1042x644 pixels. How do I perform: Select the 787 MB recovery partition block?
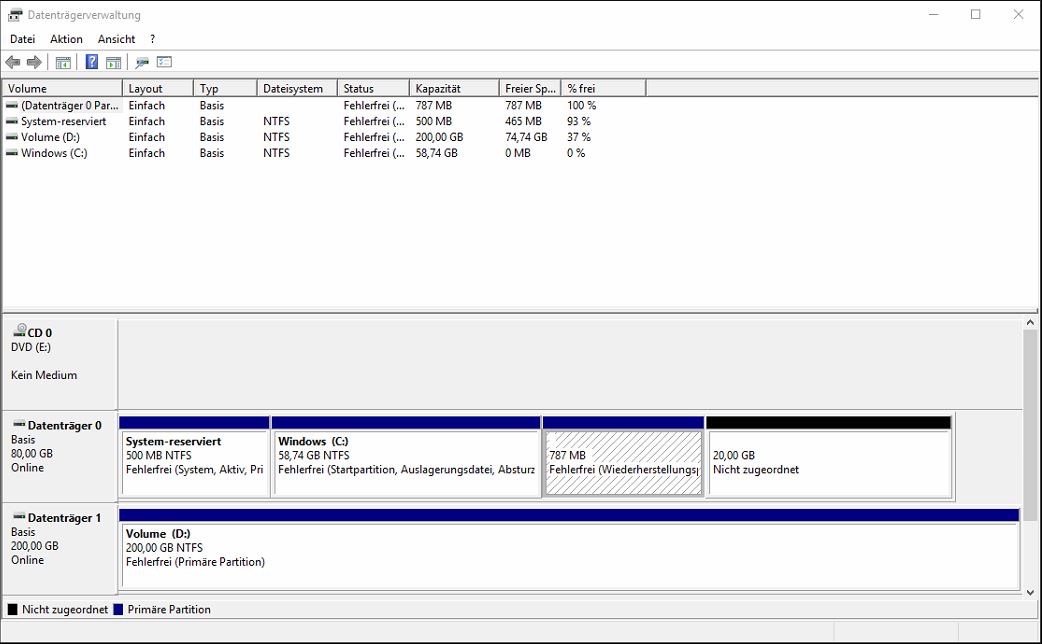click(x=622, y=463)
